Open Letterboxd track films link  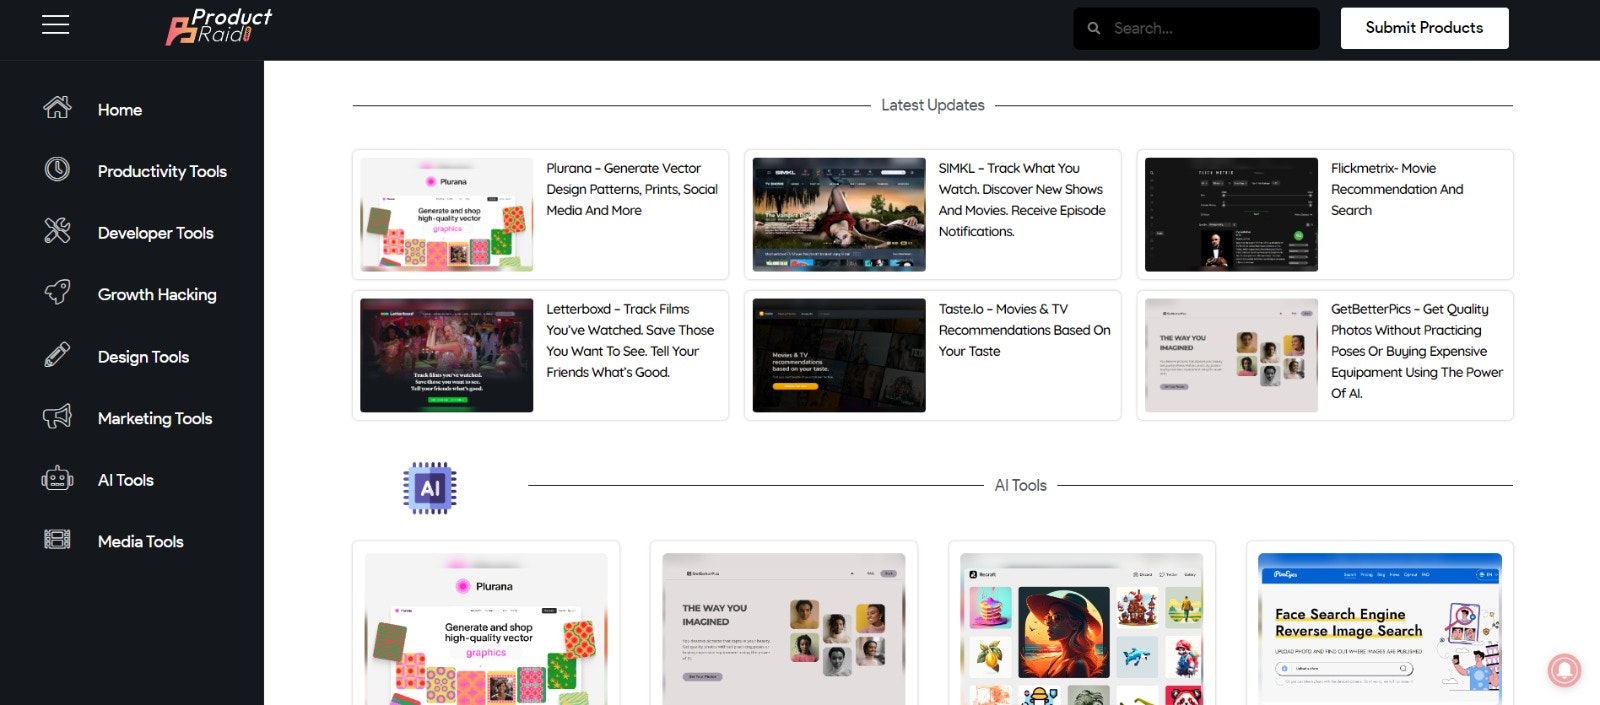pos(630,341)
